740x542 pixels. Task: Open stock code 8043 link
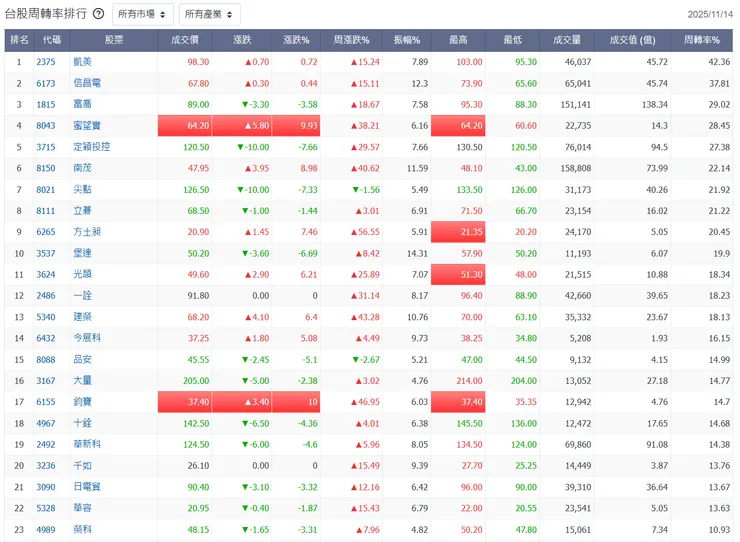click(46, 126)
